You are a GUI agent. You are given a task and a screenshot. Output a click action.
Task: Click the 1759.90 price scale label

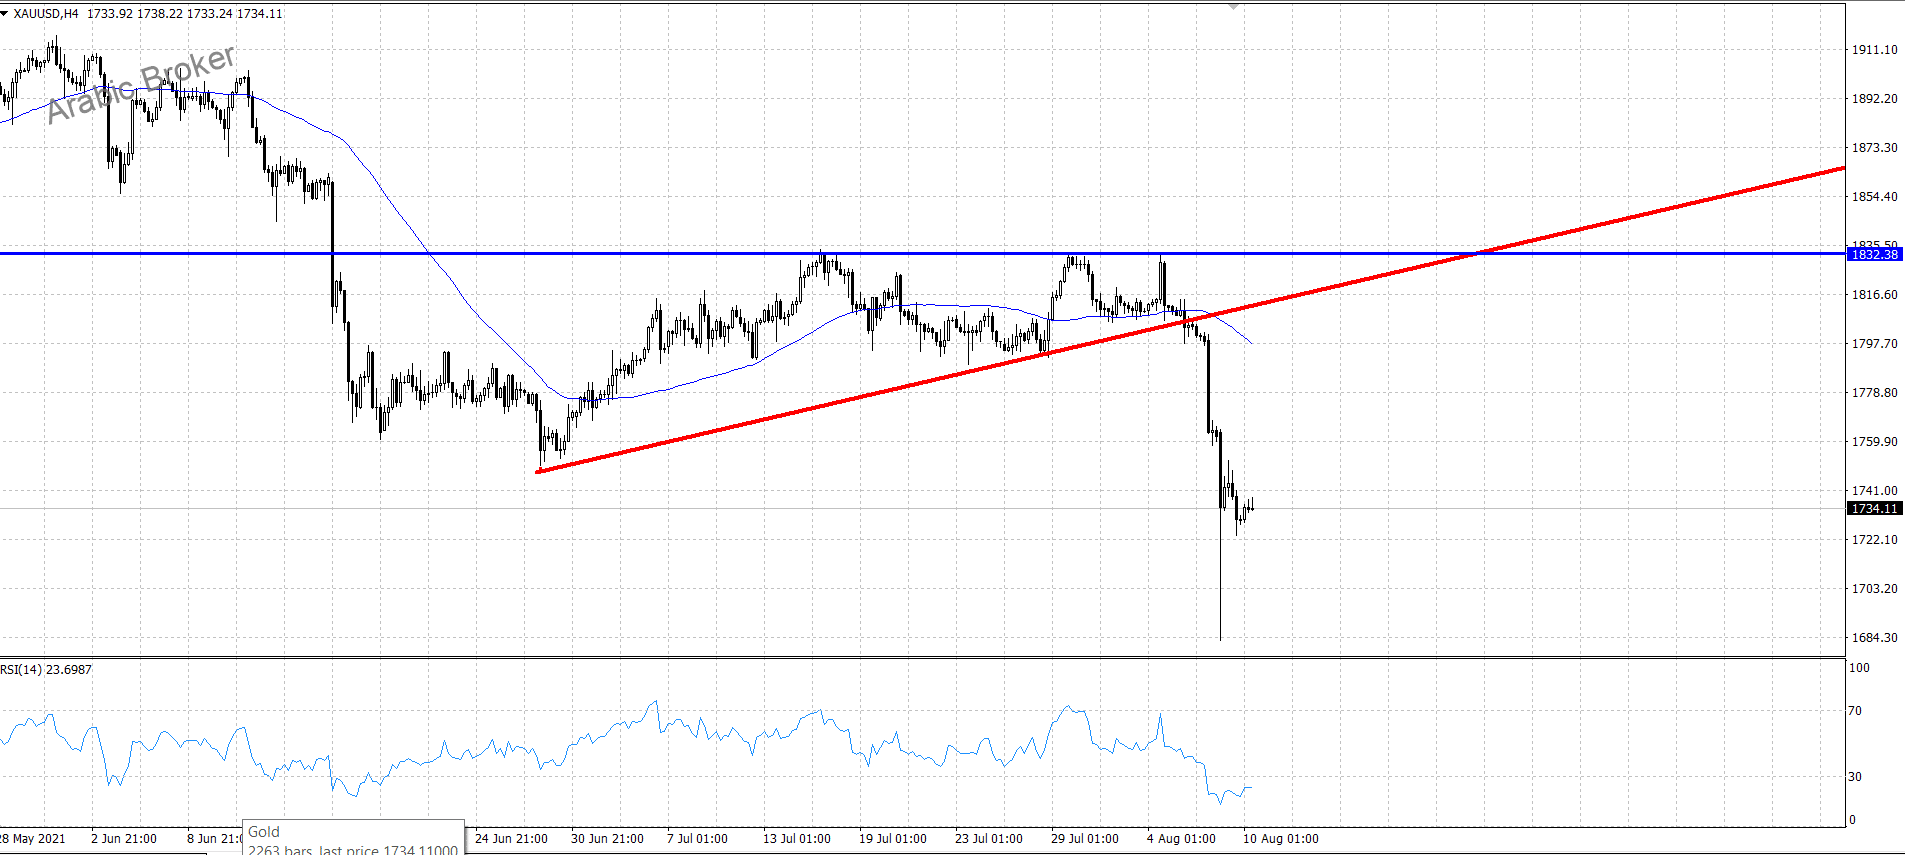click(x=1874, y=442)
